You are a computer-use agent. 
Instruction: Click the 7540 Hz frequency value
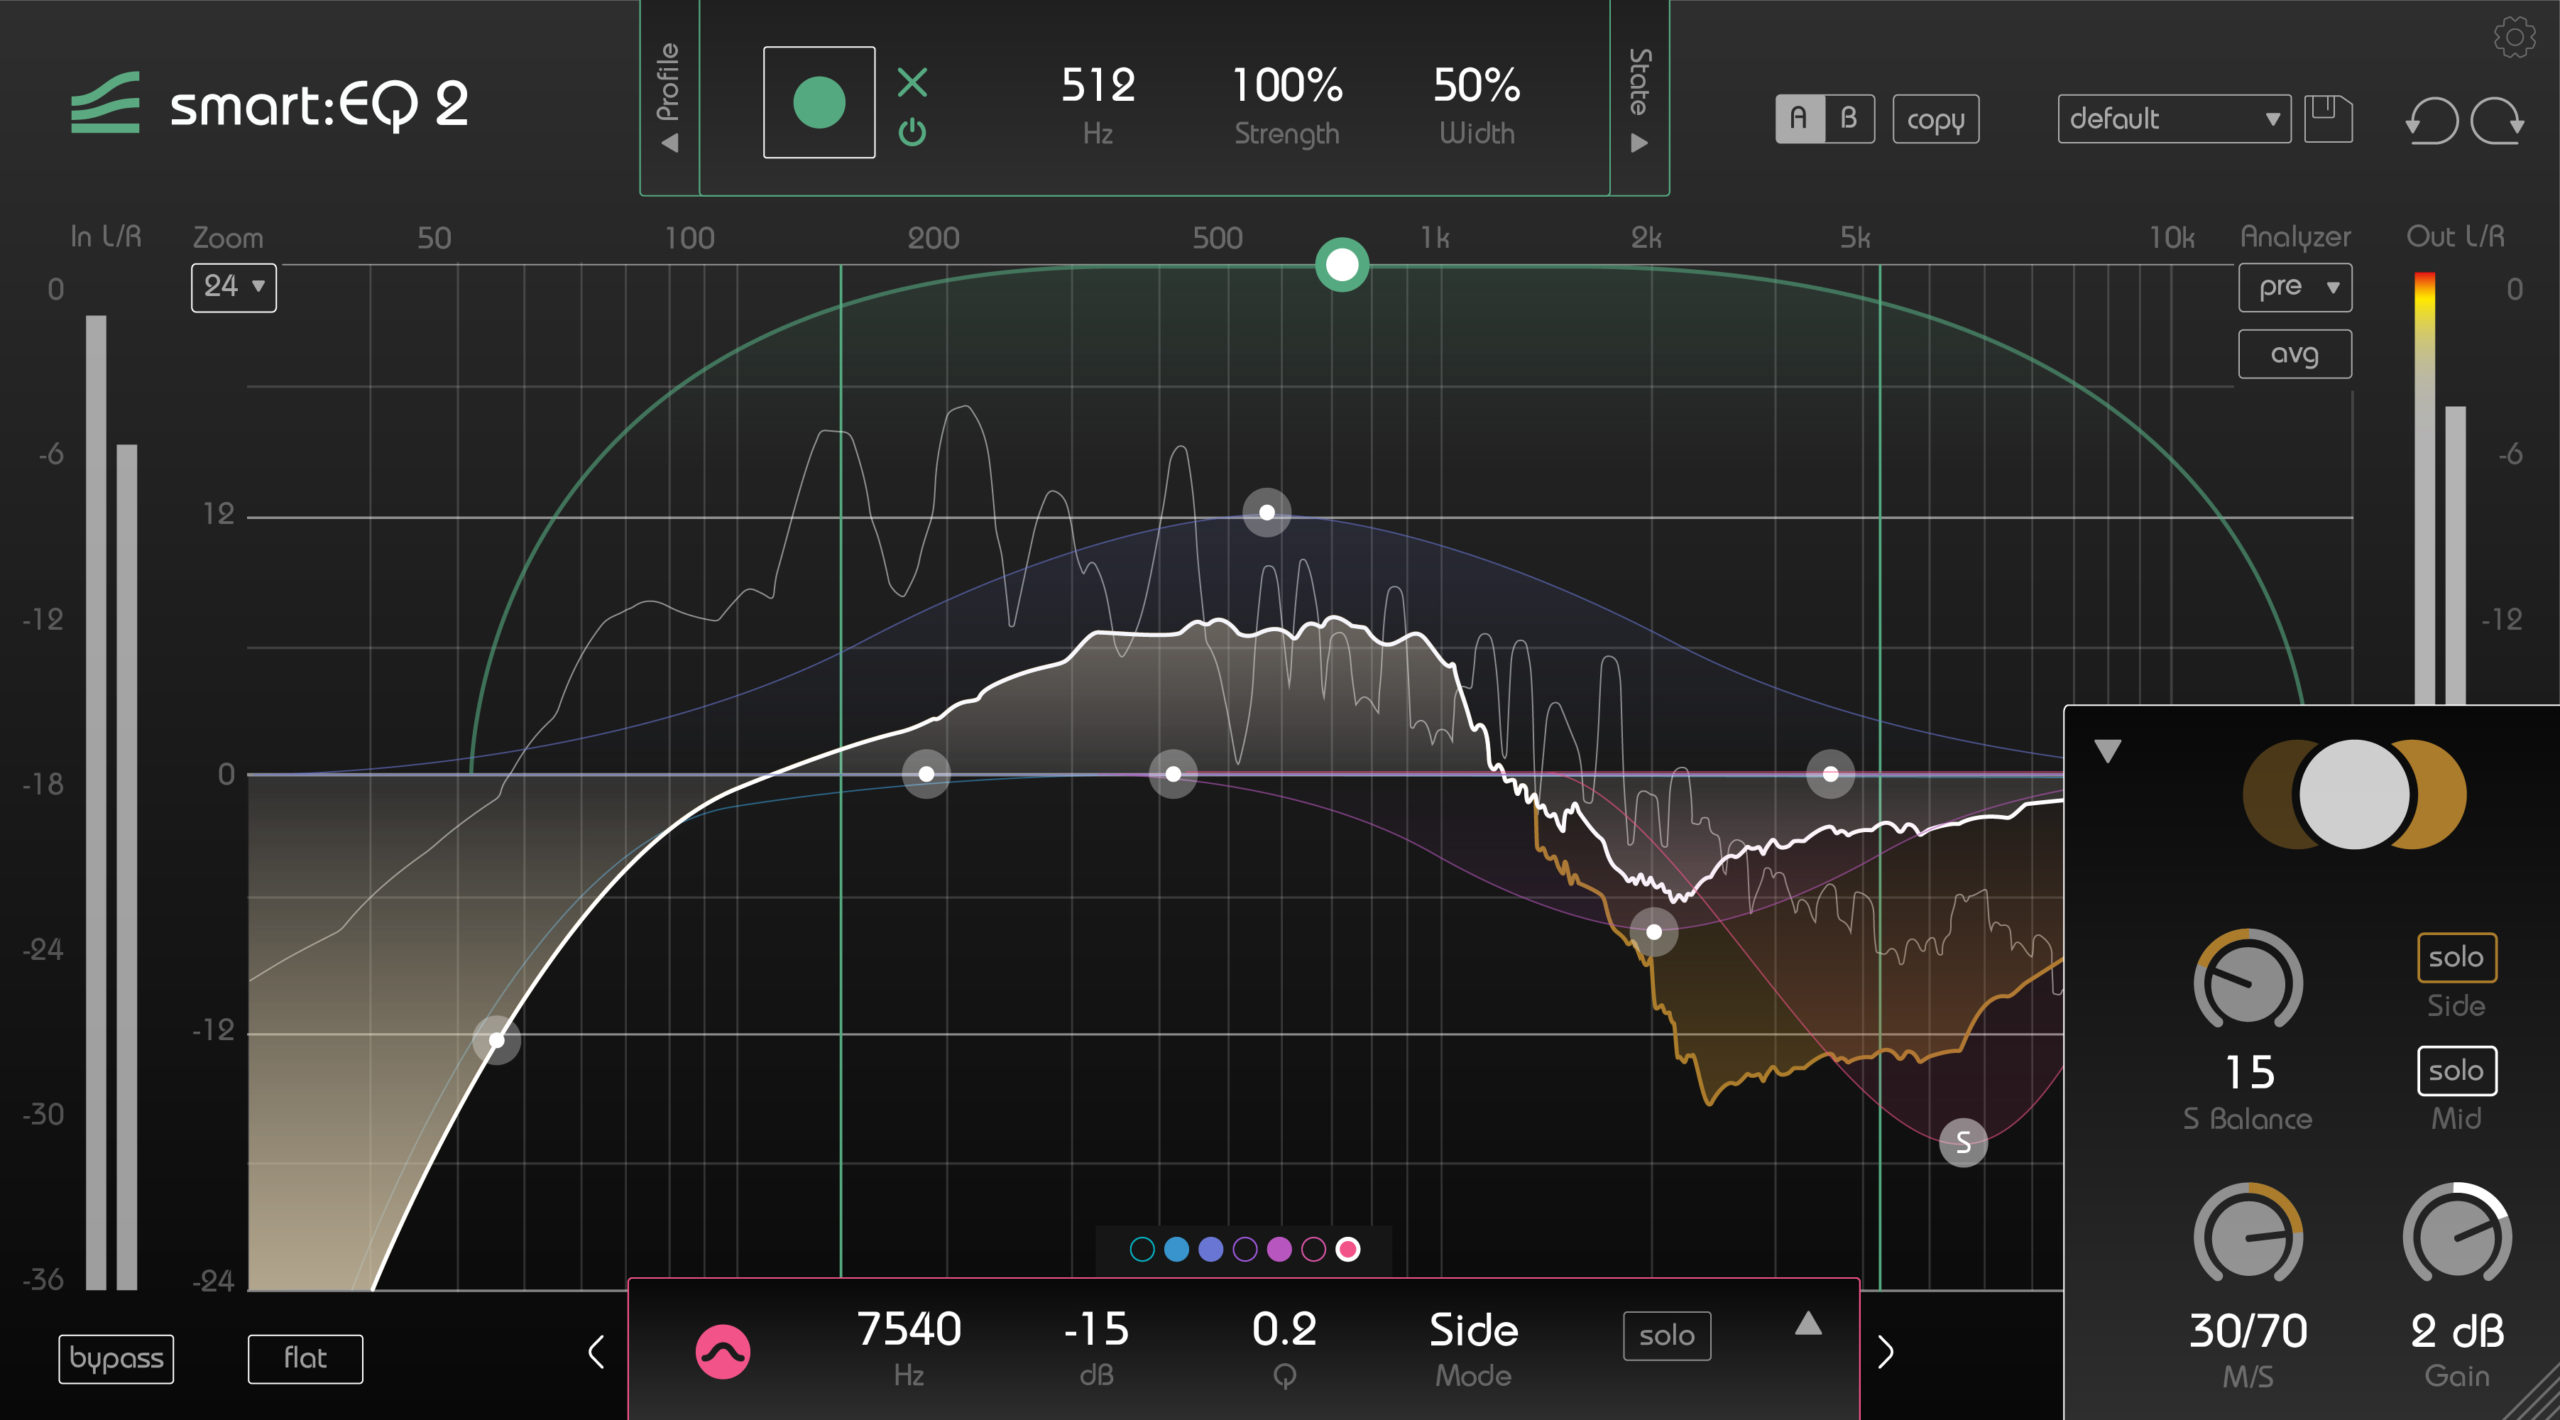pyautogui.click(x=909, y=1331)
